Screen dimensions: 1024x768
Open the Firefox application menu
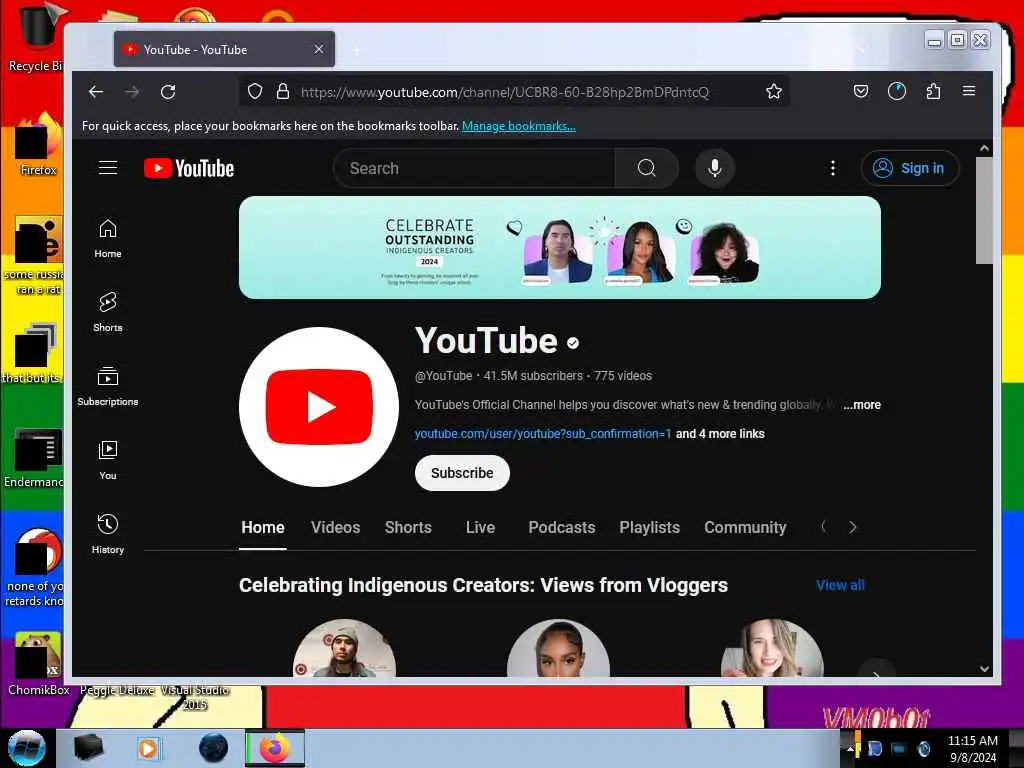coord(969,91)
